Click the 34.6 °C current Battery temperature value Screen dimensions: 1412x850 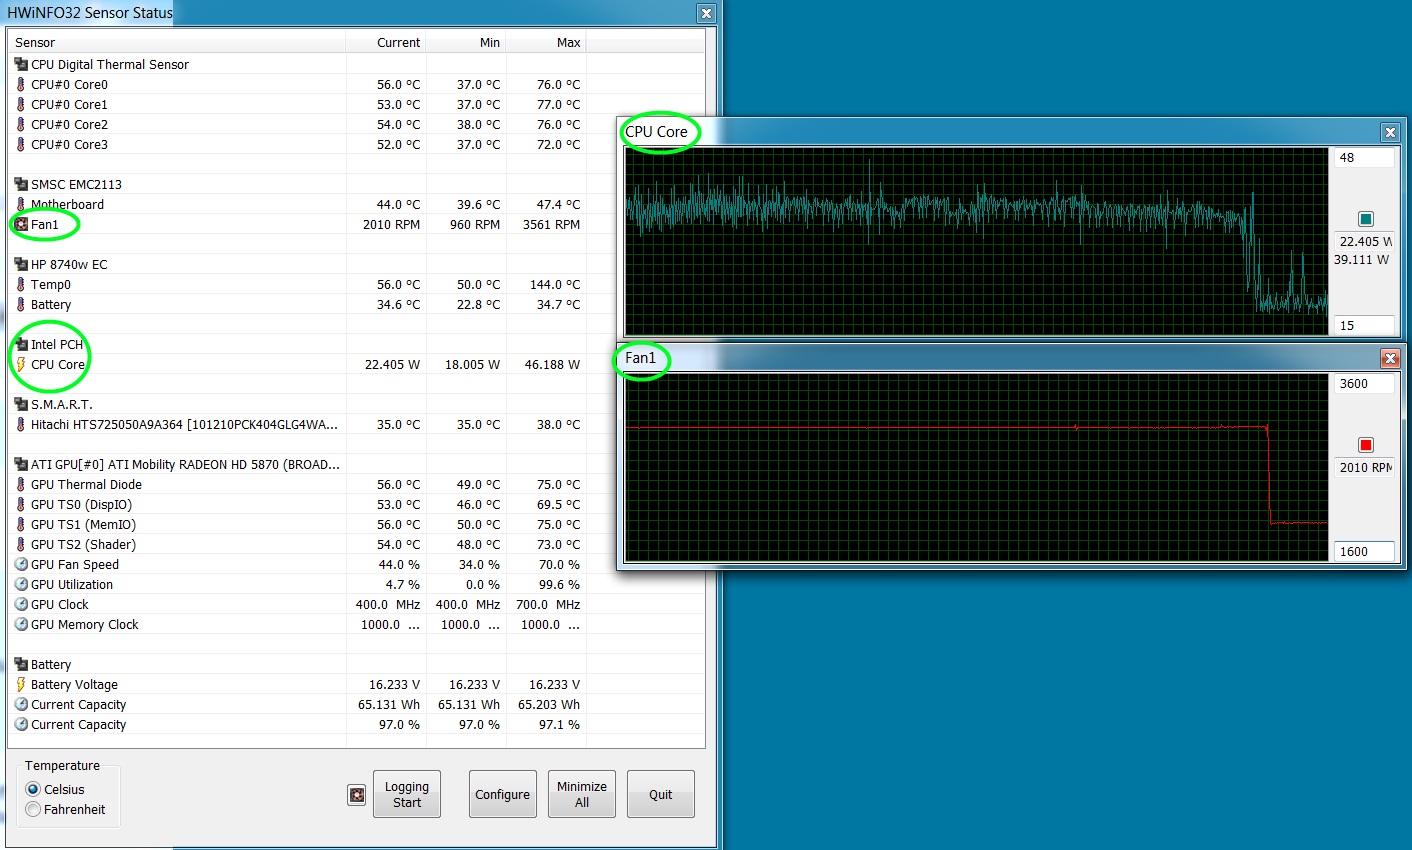(x=398, y=304)
